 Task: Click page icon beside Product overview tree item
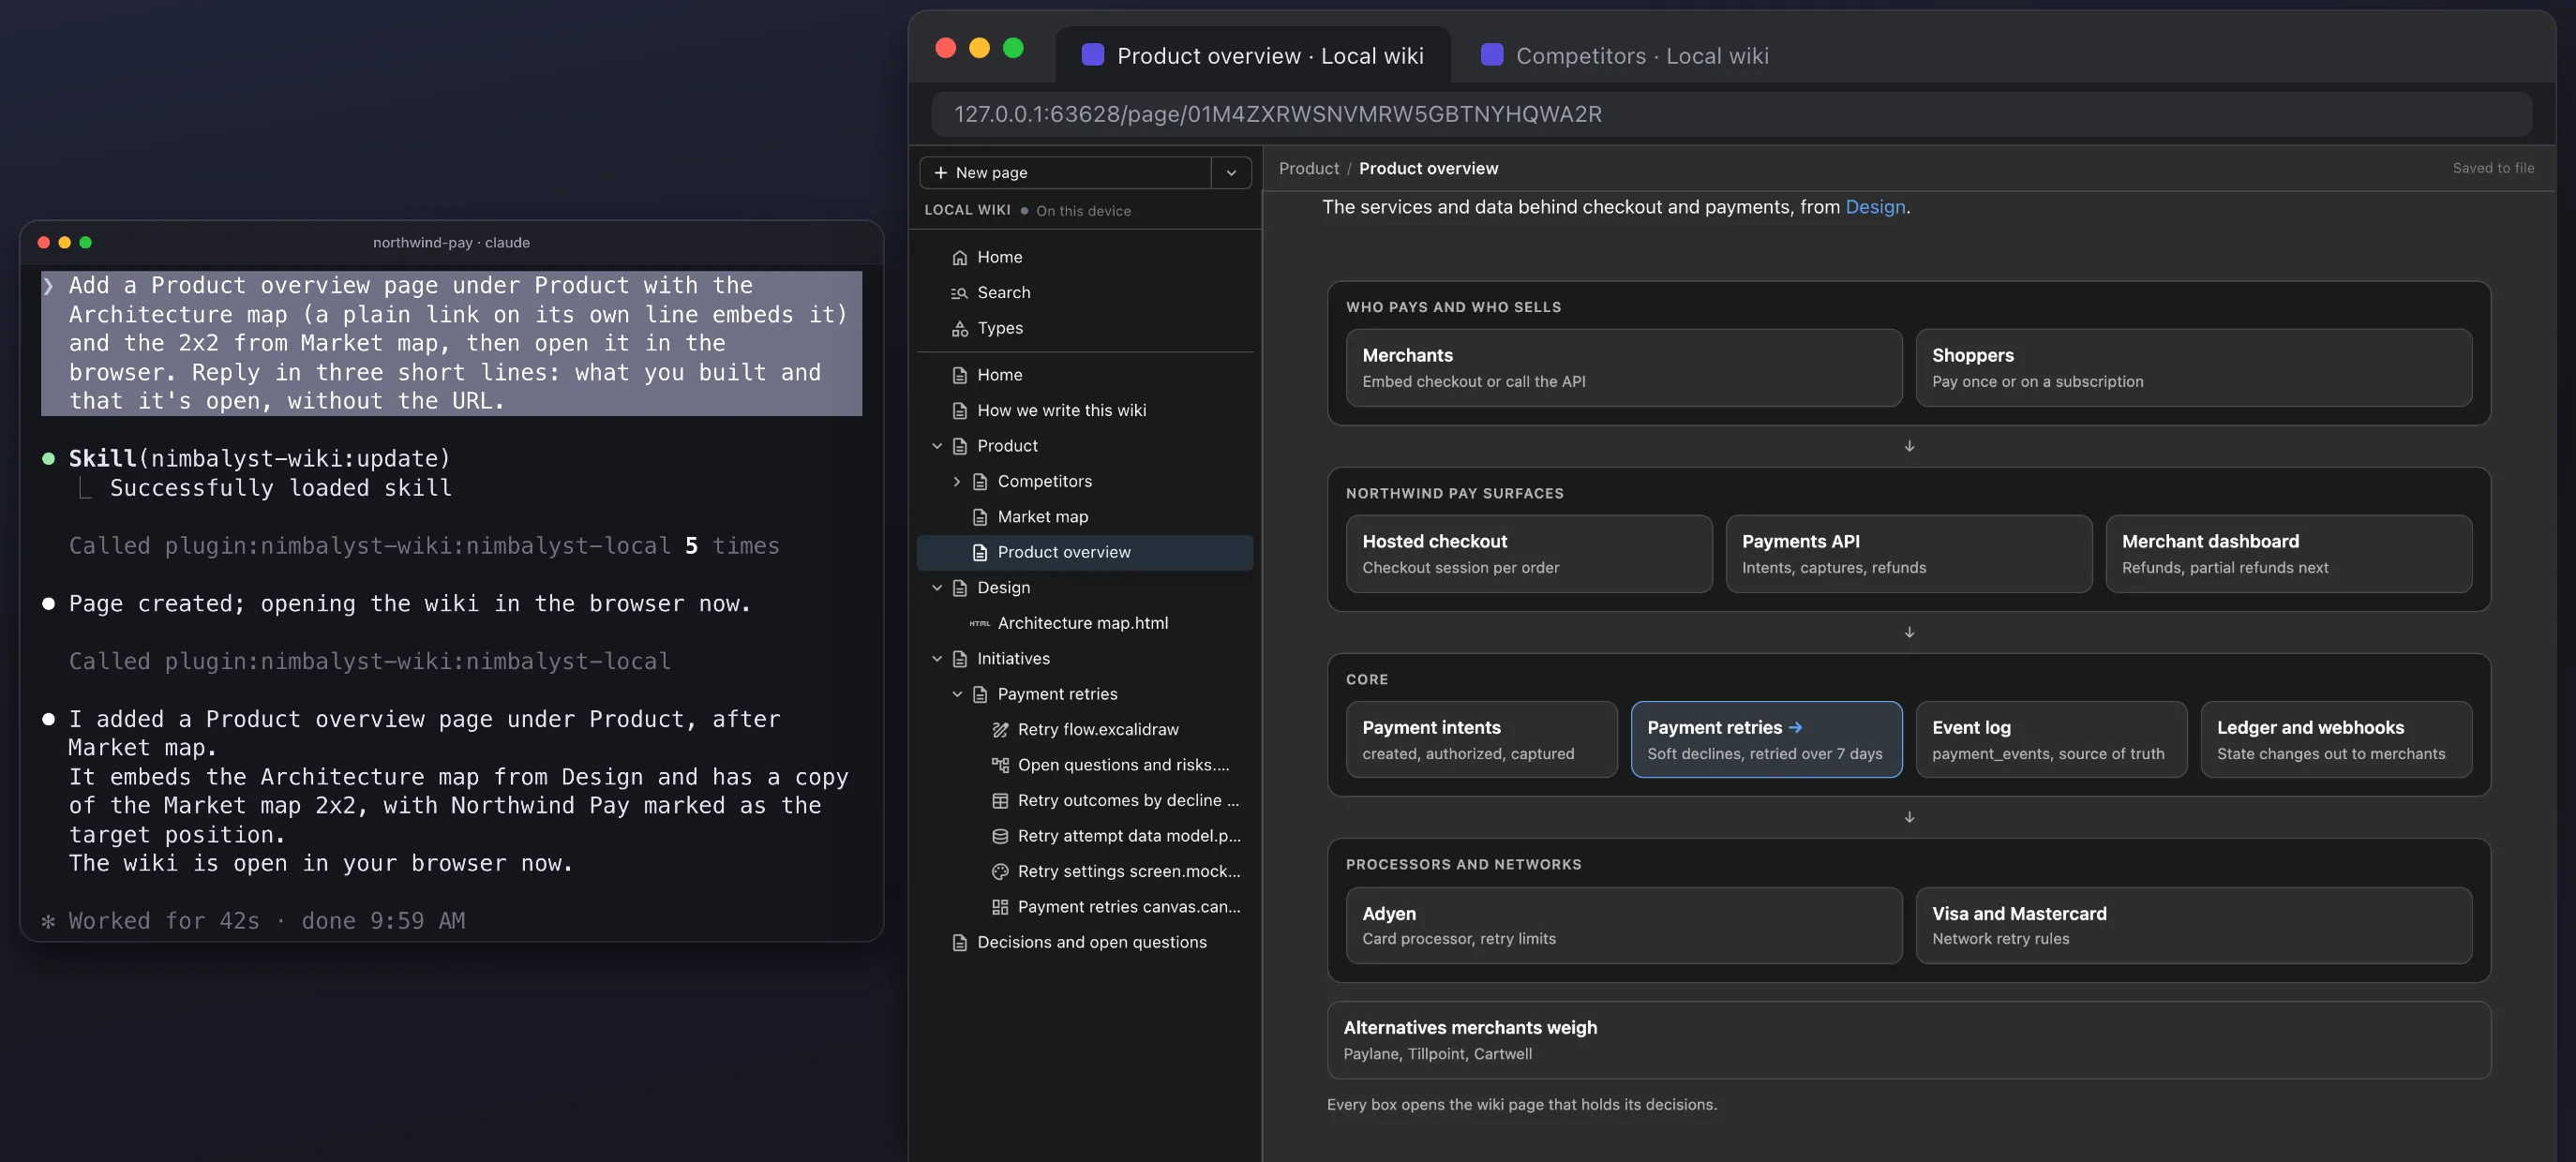[980, 552]
